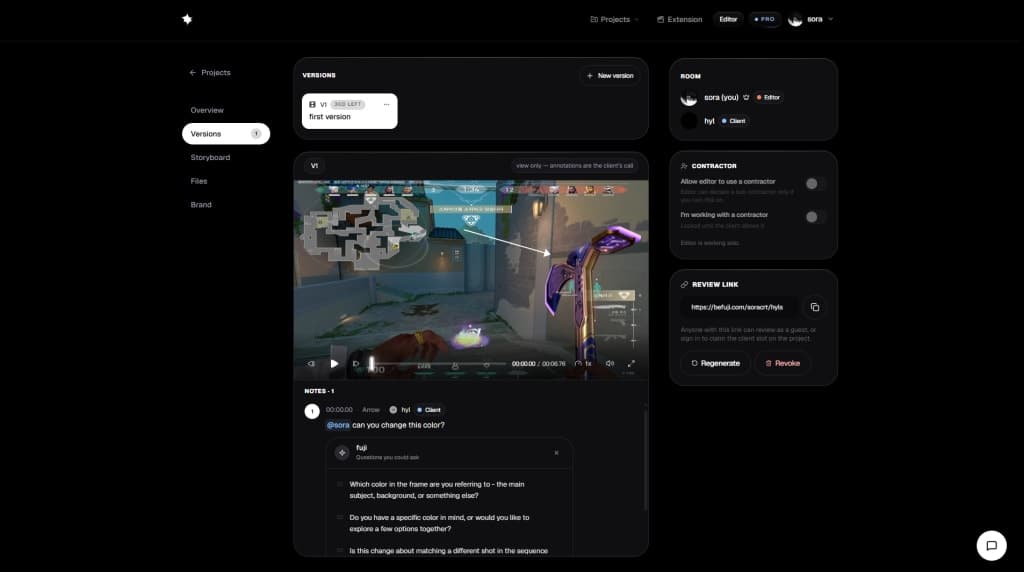Create a New version
The image size is (1024, 572).
[x=610, y=76]
